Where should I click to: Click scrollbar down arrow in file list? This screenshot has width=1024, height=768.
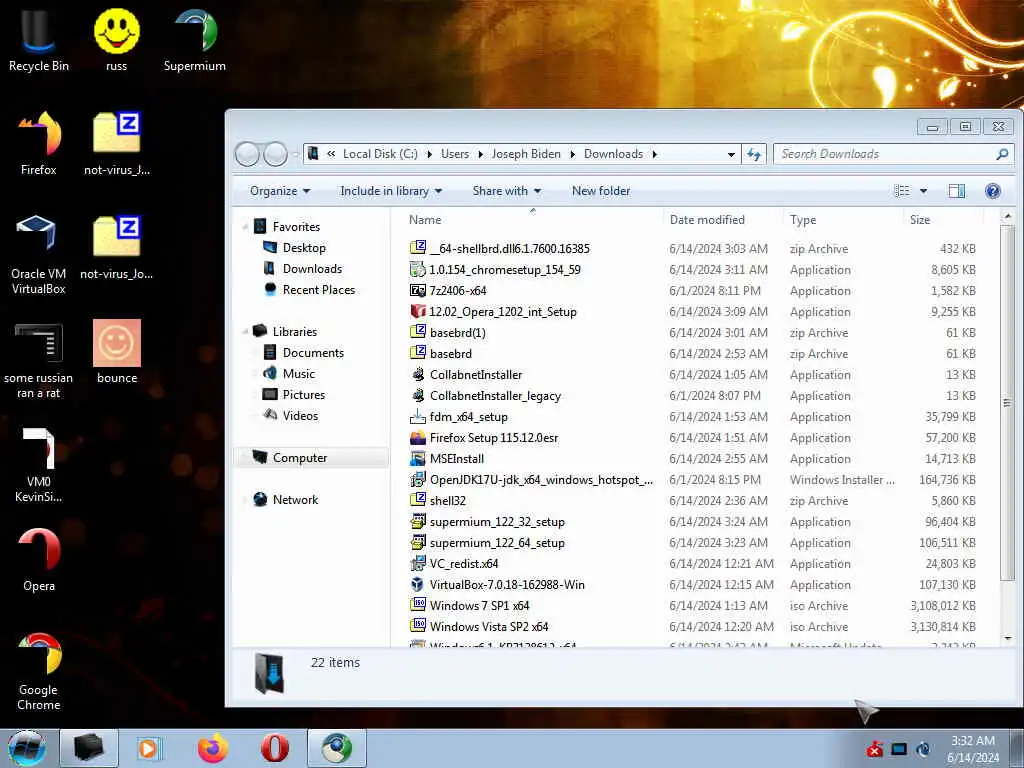(x=1008, y=638)
